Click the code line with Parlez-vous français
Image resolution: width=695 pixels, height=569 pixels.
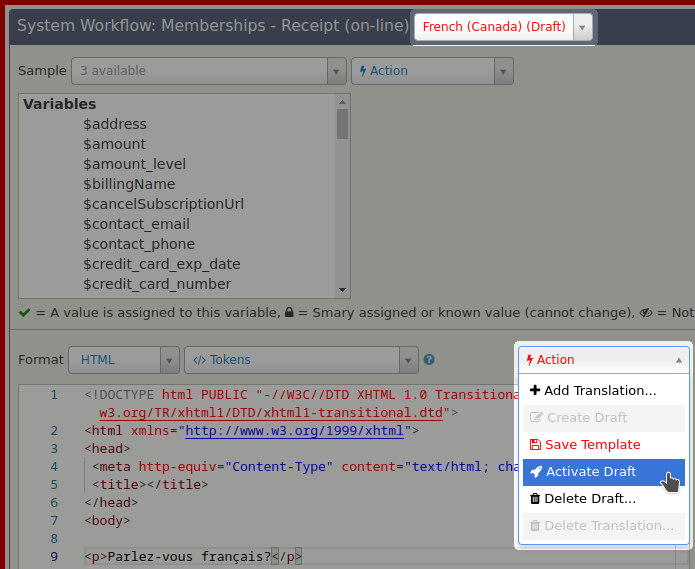pos(190,557)
